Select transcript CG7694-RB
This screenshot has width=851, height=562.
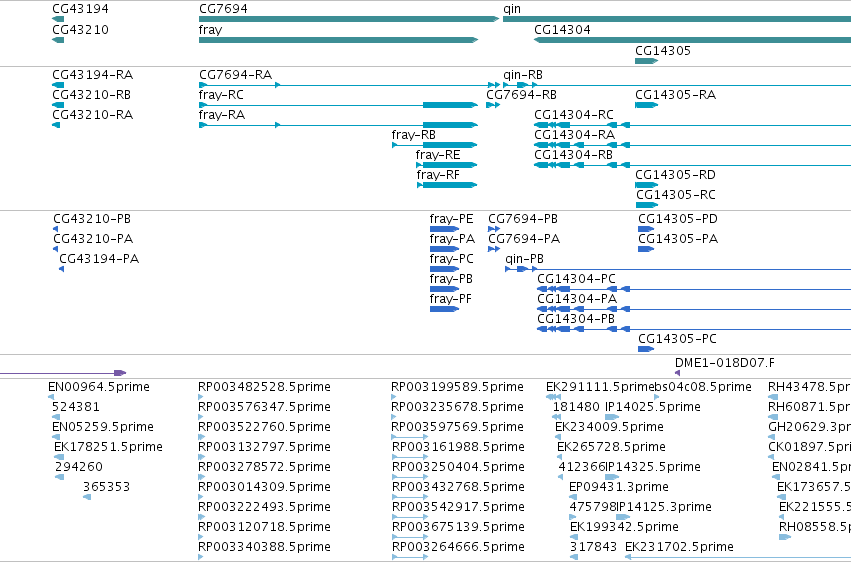coord(493,105)
